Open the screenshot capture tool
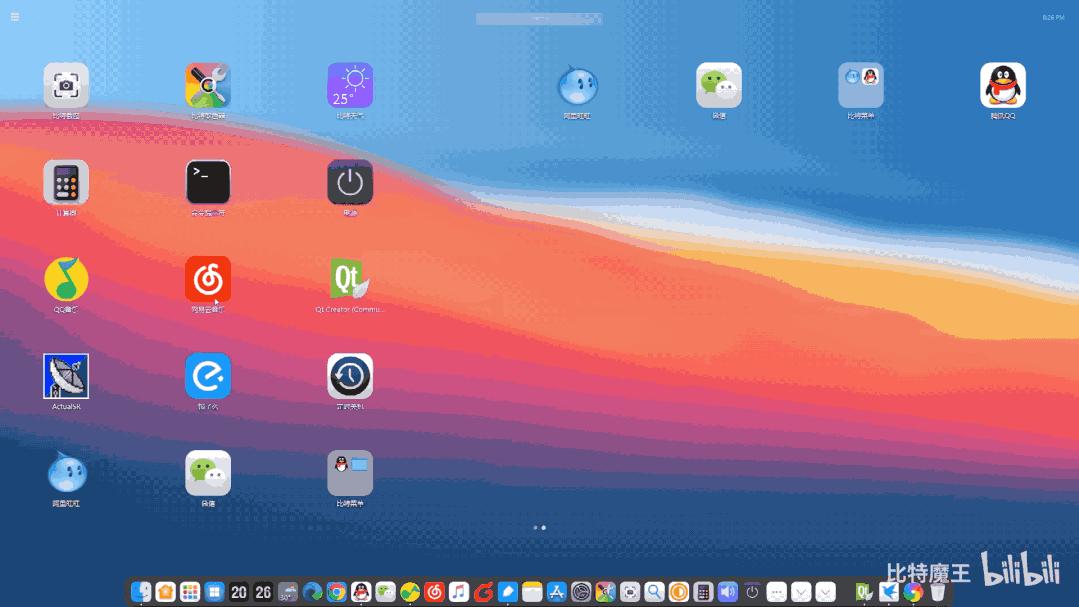This screenshot has width=1079, height=607. click(x=65, y=85)
